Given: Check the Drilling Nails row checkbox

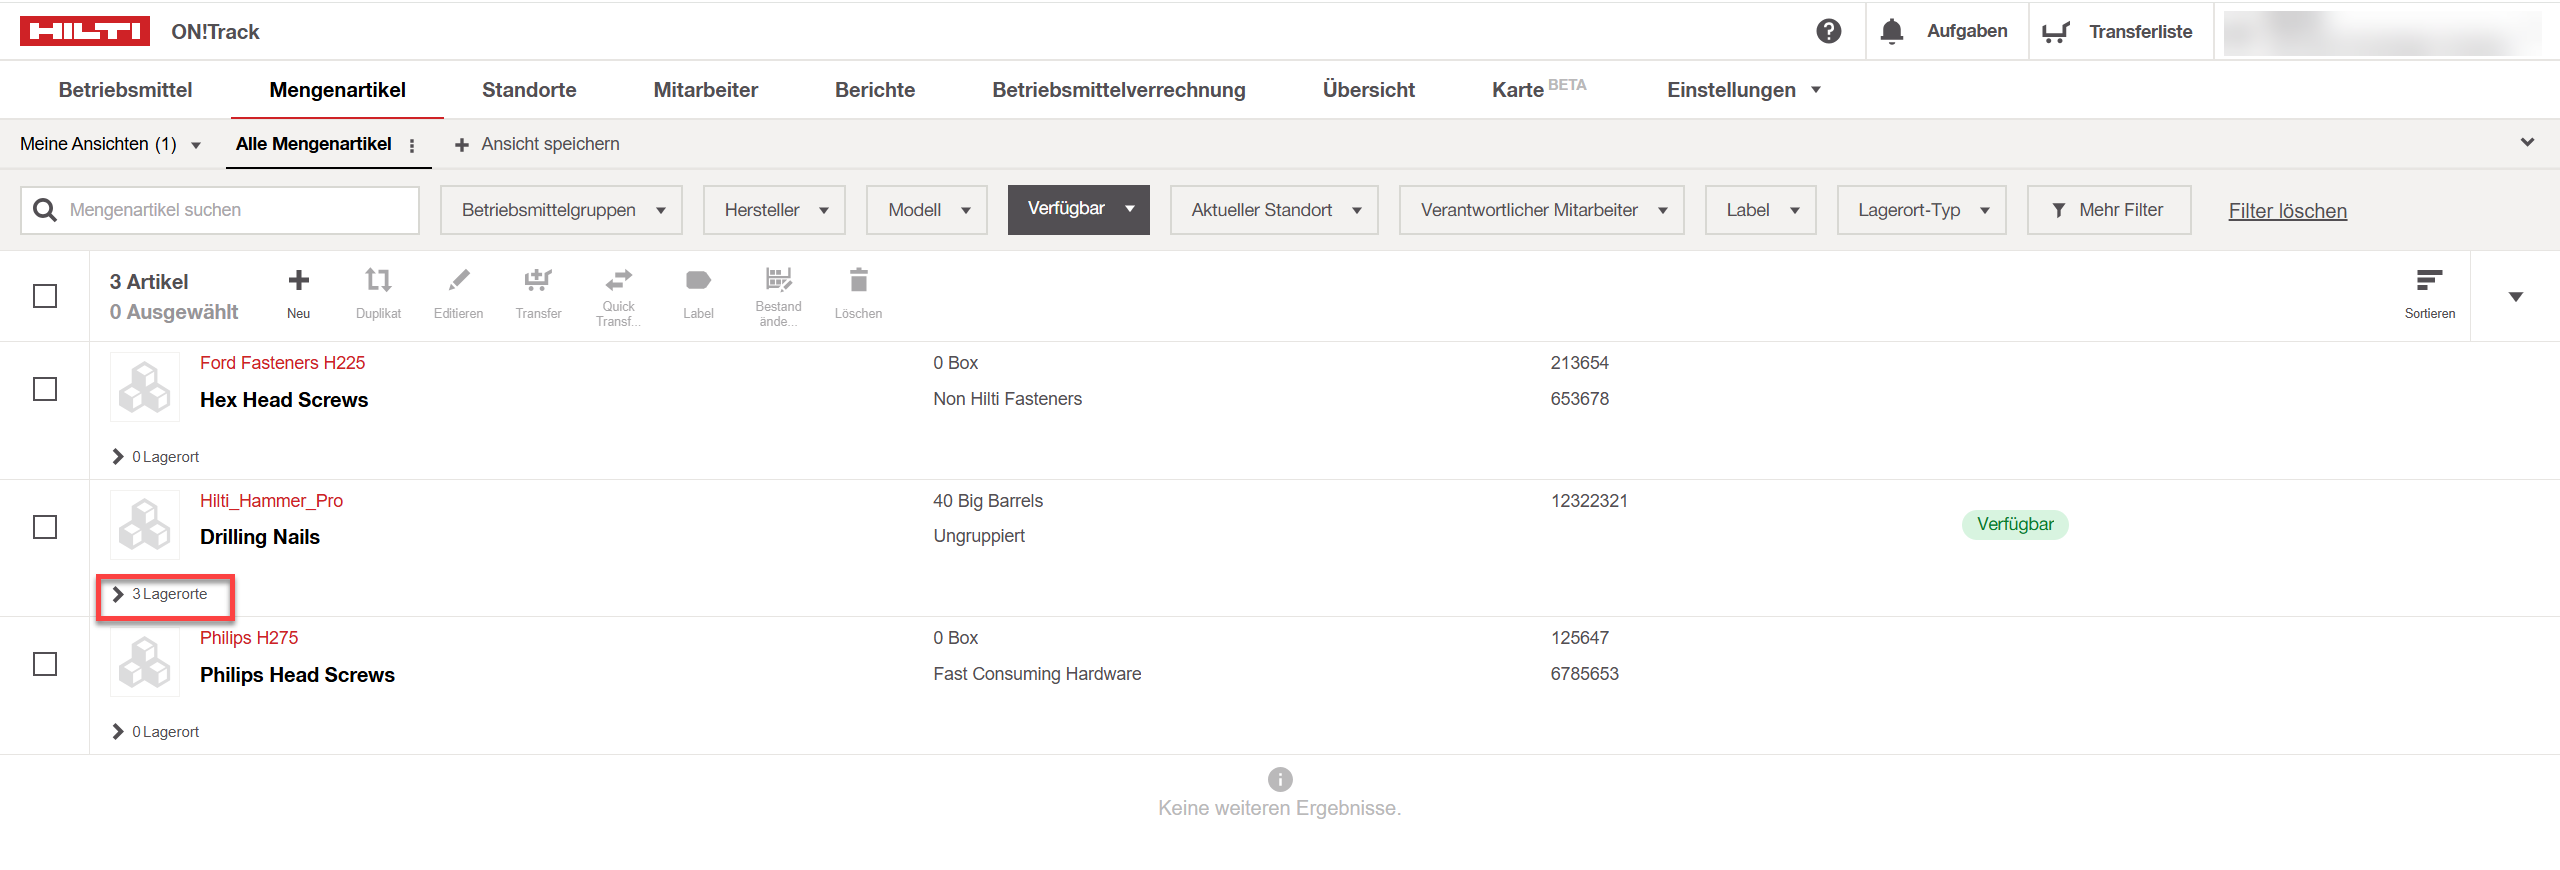Looking at the screenshot, I should click(45, 527).
